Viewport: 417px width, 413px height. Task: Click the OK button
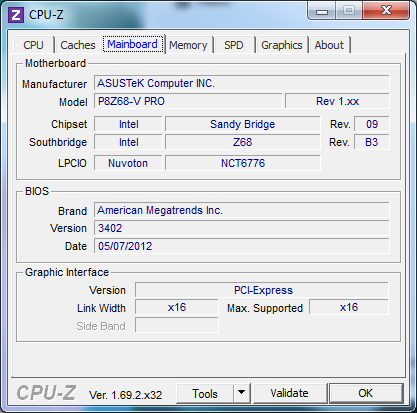click(366, 394)
